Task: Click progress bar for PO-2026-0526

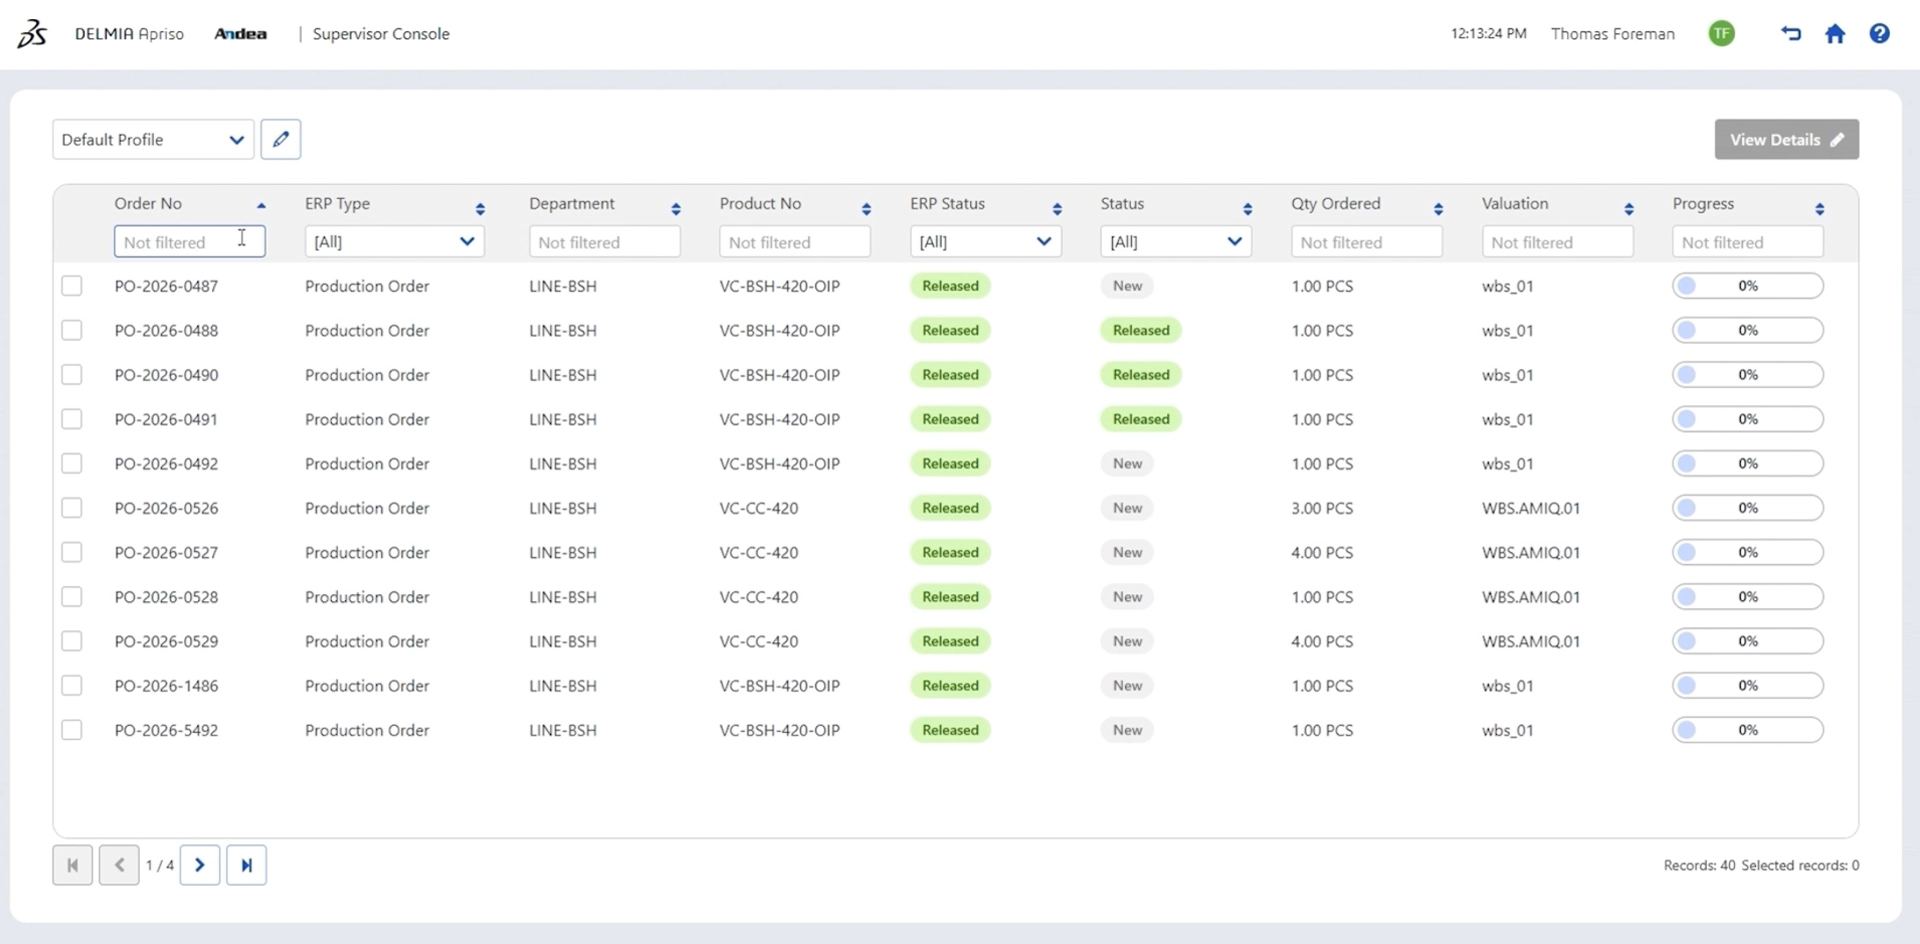Action: tap(1747, 508)
